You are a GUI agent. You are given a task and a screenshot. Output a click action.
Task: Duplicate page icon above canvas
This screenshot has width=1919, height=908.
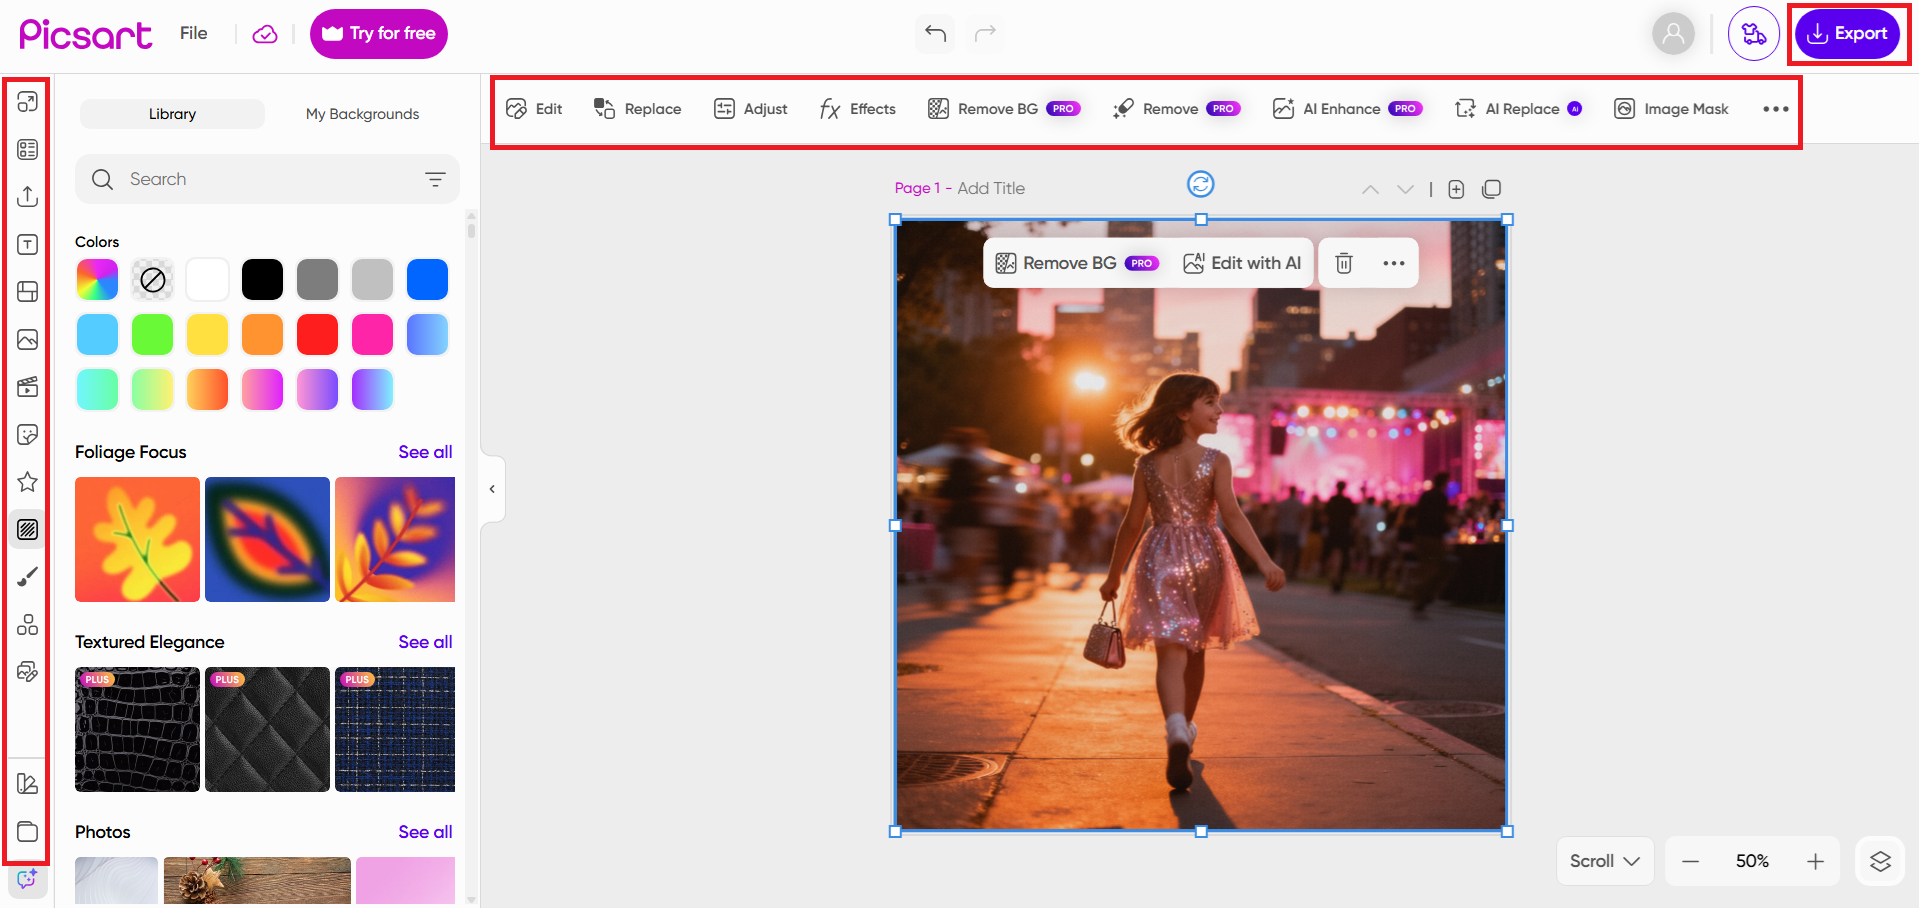(x=1491, y=189)
